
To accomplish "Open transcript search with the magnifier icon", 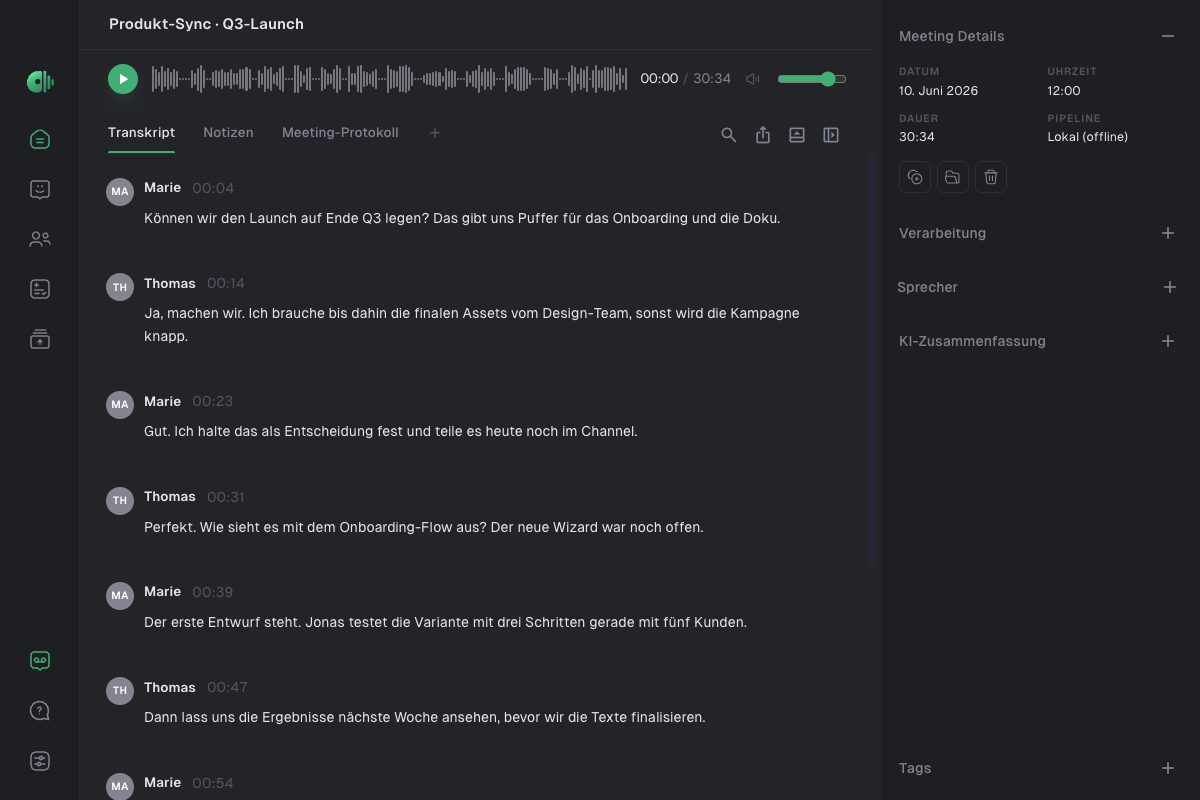I will point(729,135).
